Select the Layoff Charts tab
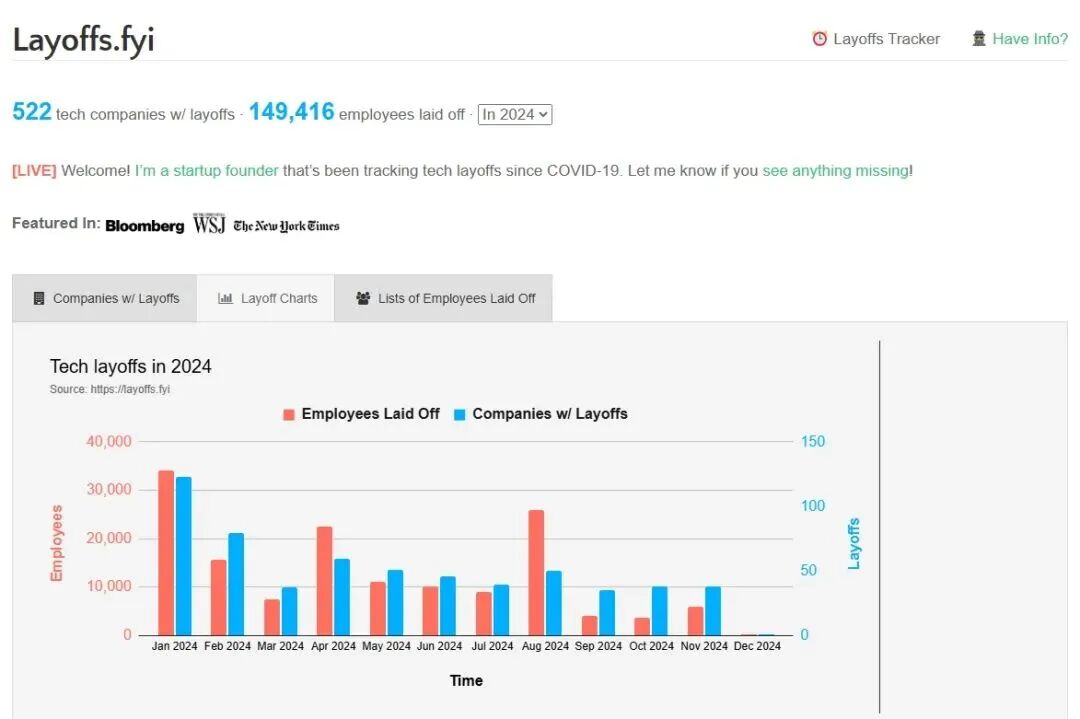This screenshot has height=719, width=1080. click(266, 298)
